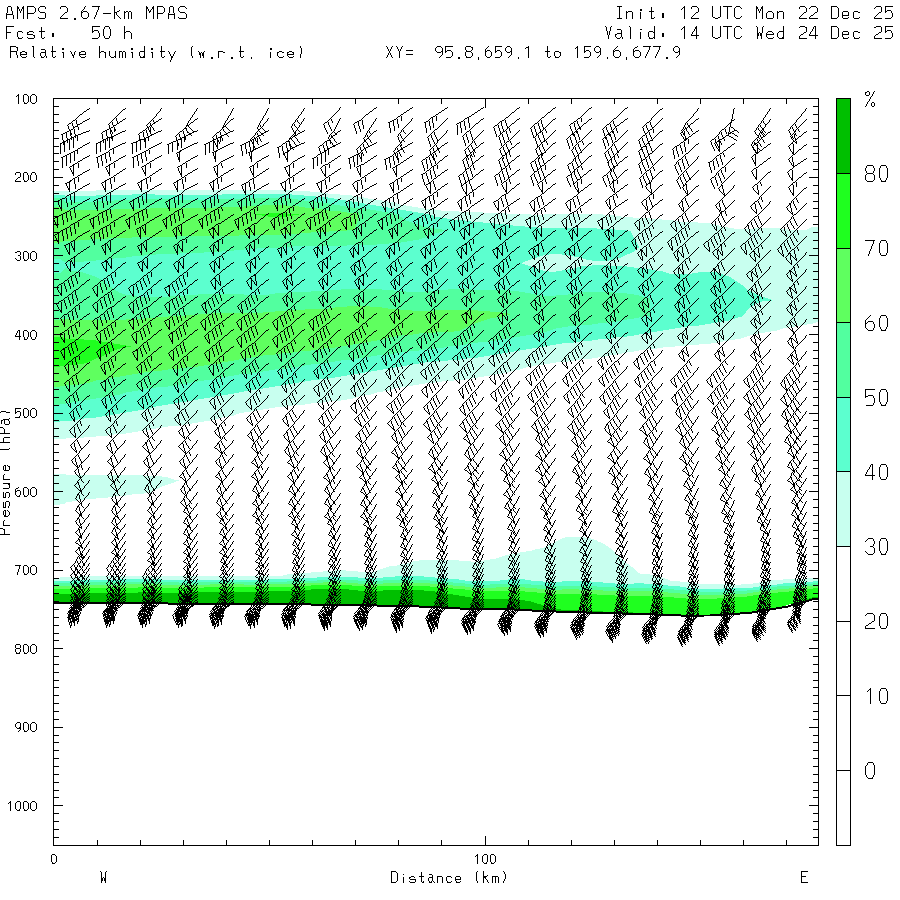The width and height of the screenshot is (900, 900).
Task: Click the 600 pressure axis label
Action: [x=26, y=492]
